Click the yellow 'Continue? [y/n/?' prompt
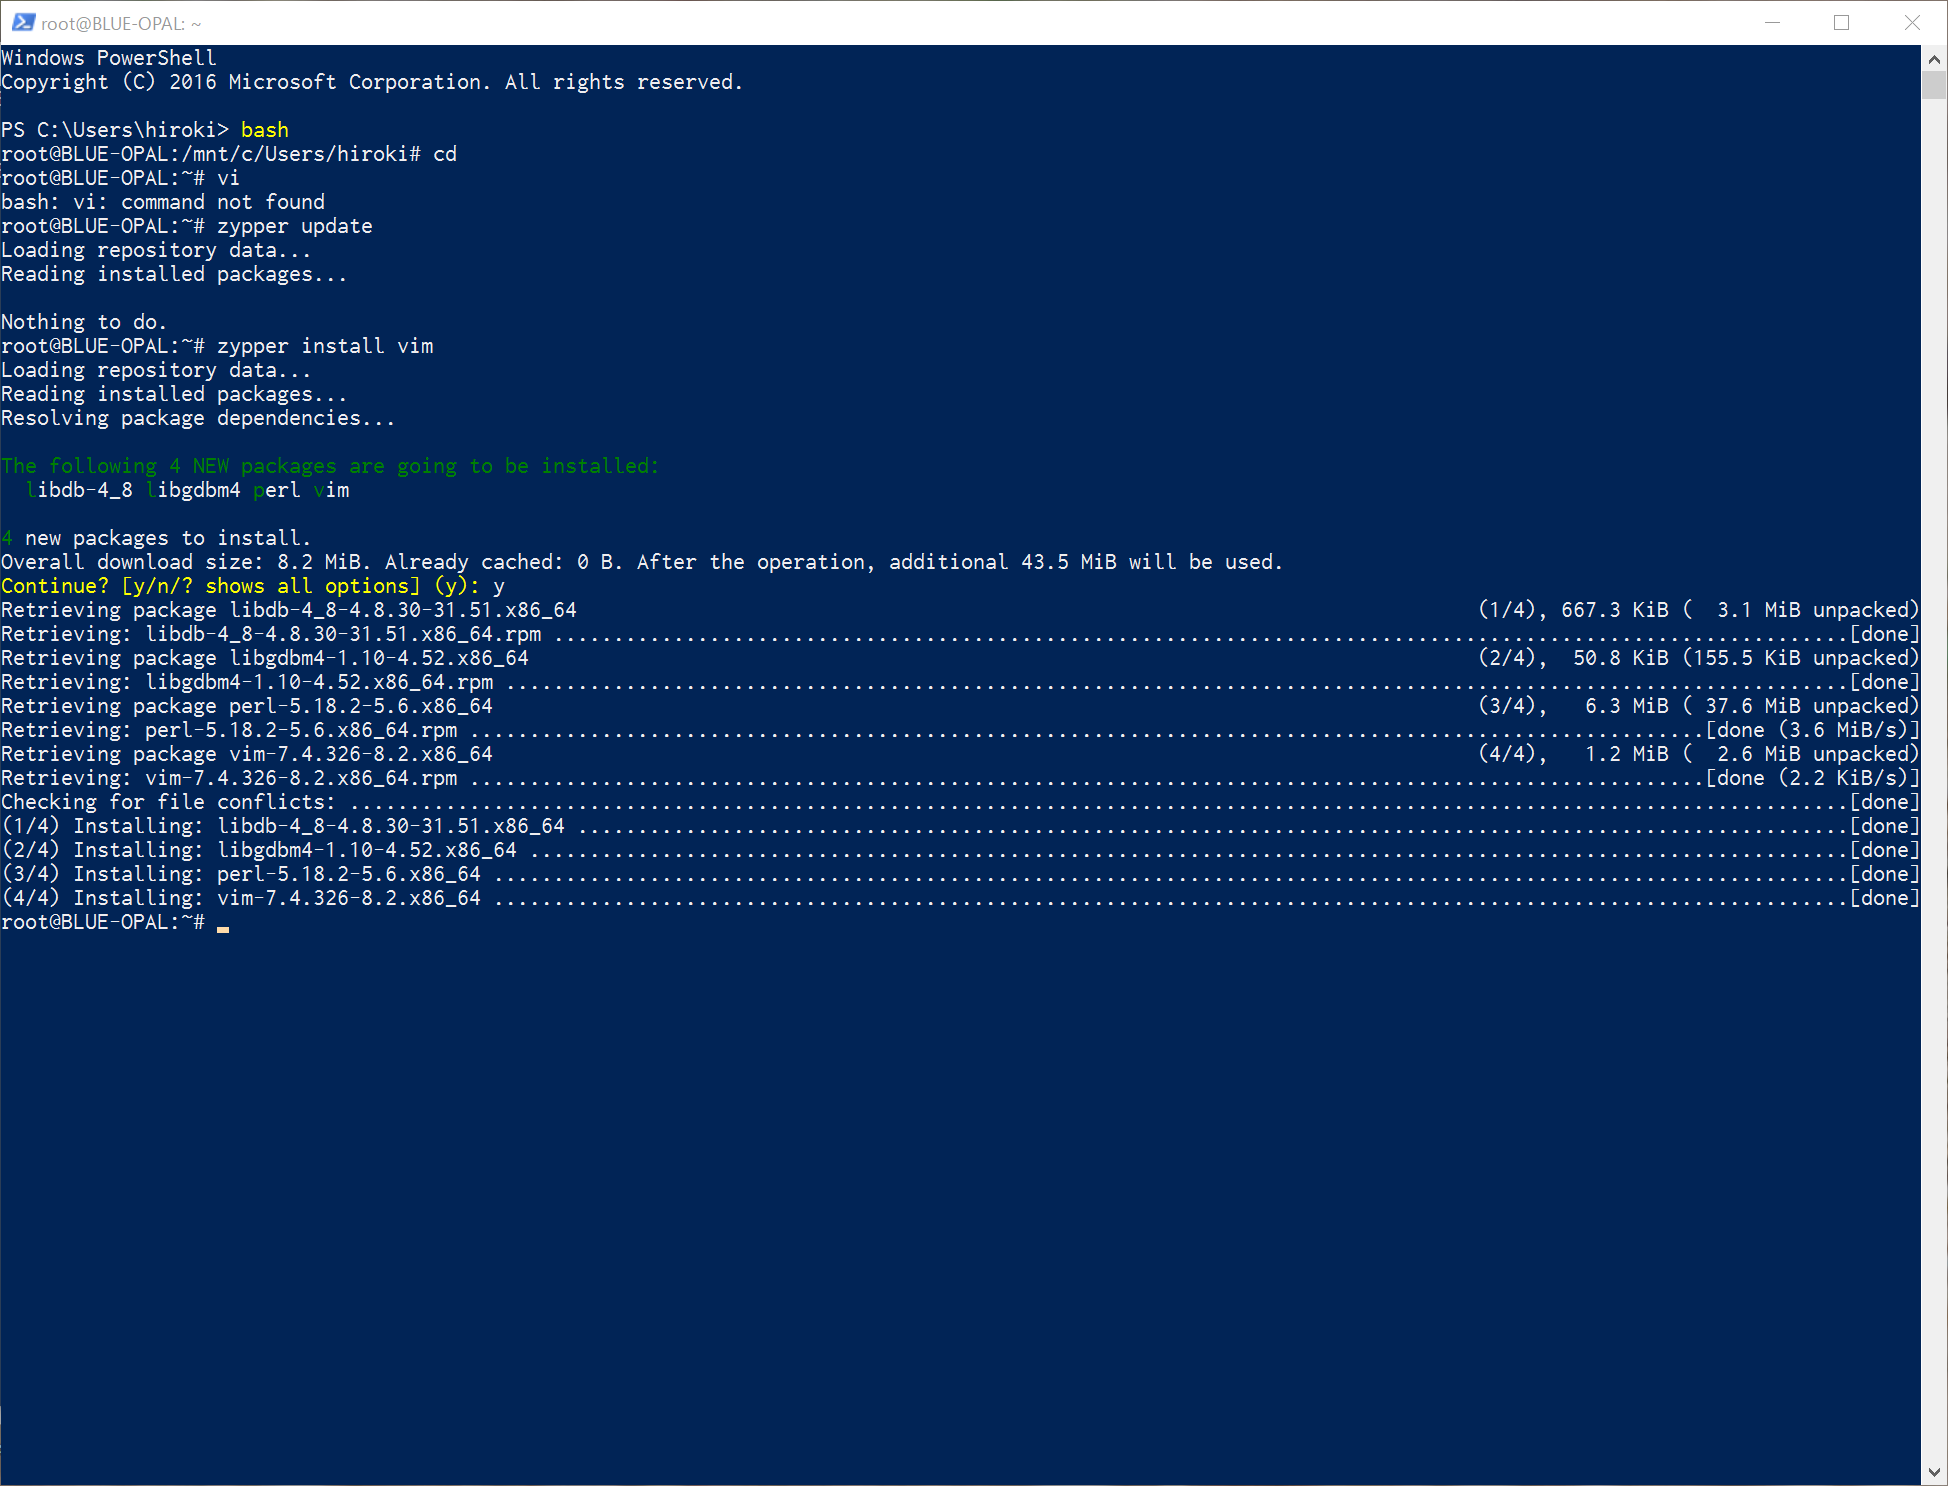 (x=240, y=586)
